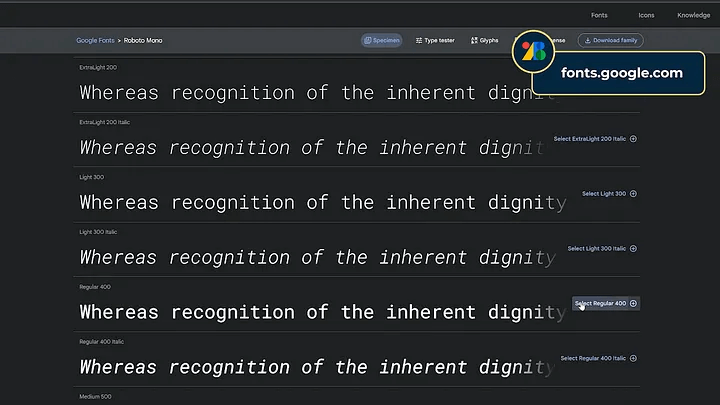This screenshot has width=720, height=405.
Task: Click the ExtraLight 200 preview sentence
Action: click(319, 93)
